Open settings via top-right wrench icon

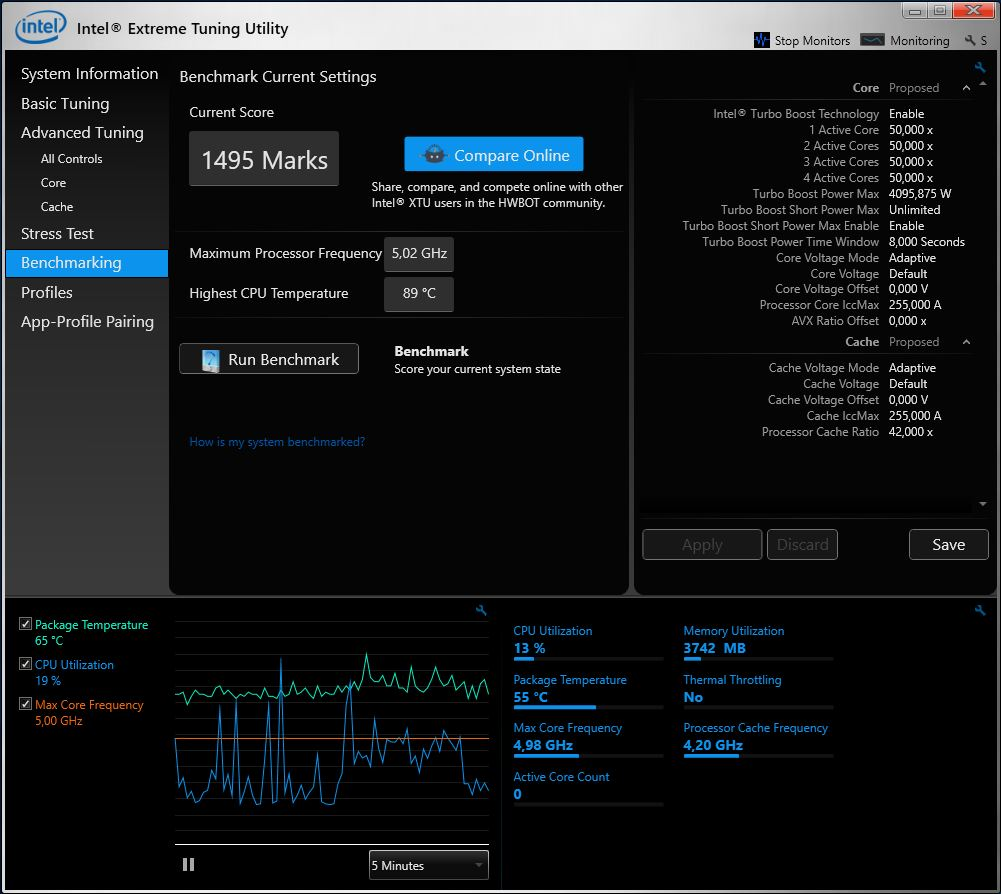click(970, 40)
